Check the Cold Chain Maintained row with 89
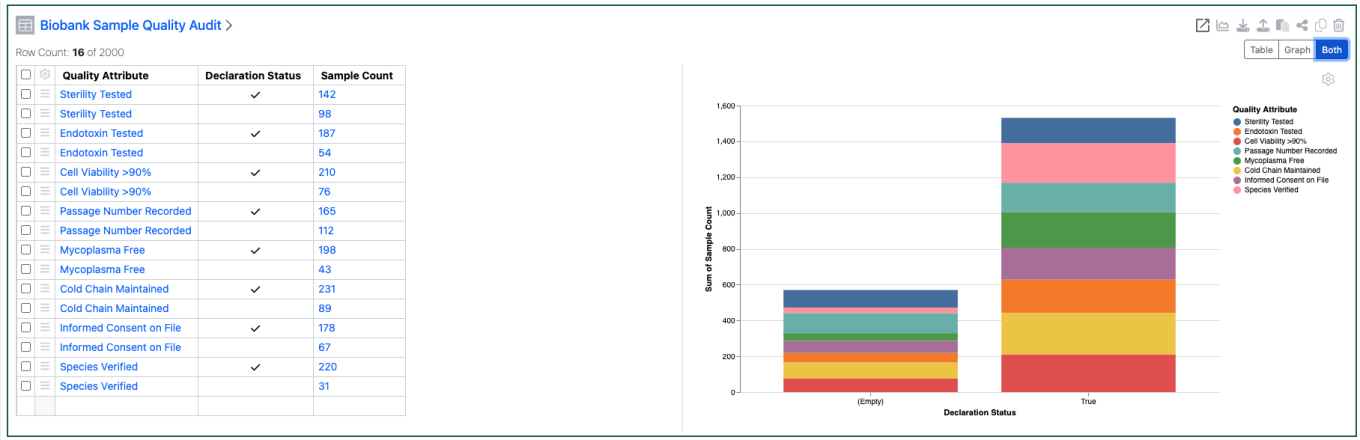The height and width of the screenshot is (440, 1360). [x=26, y=309]
